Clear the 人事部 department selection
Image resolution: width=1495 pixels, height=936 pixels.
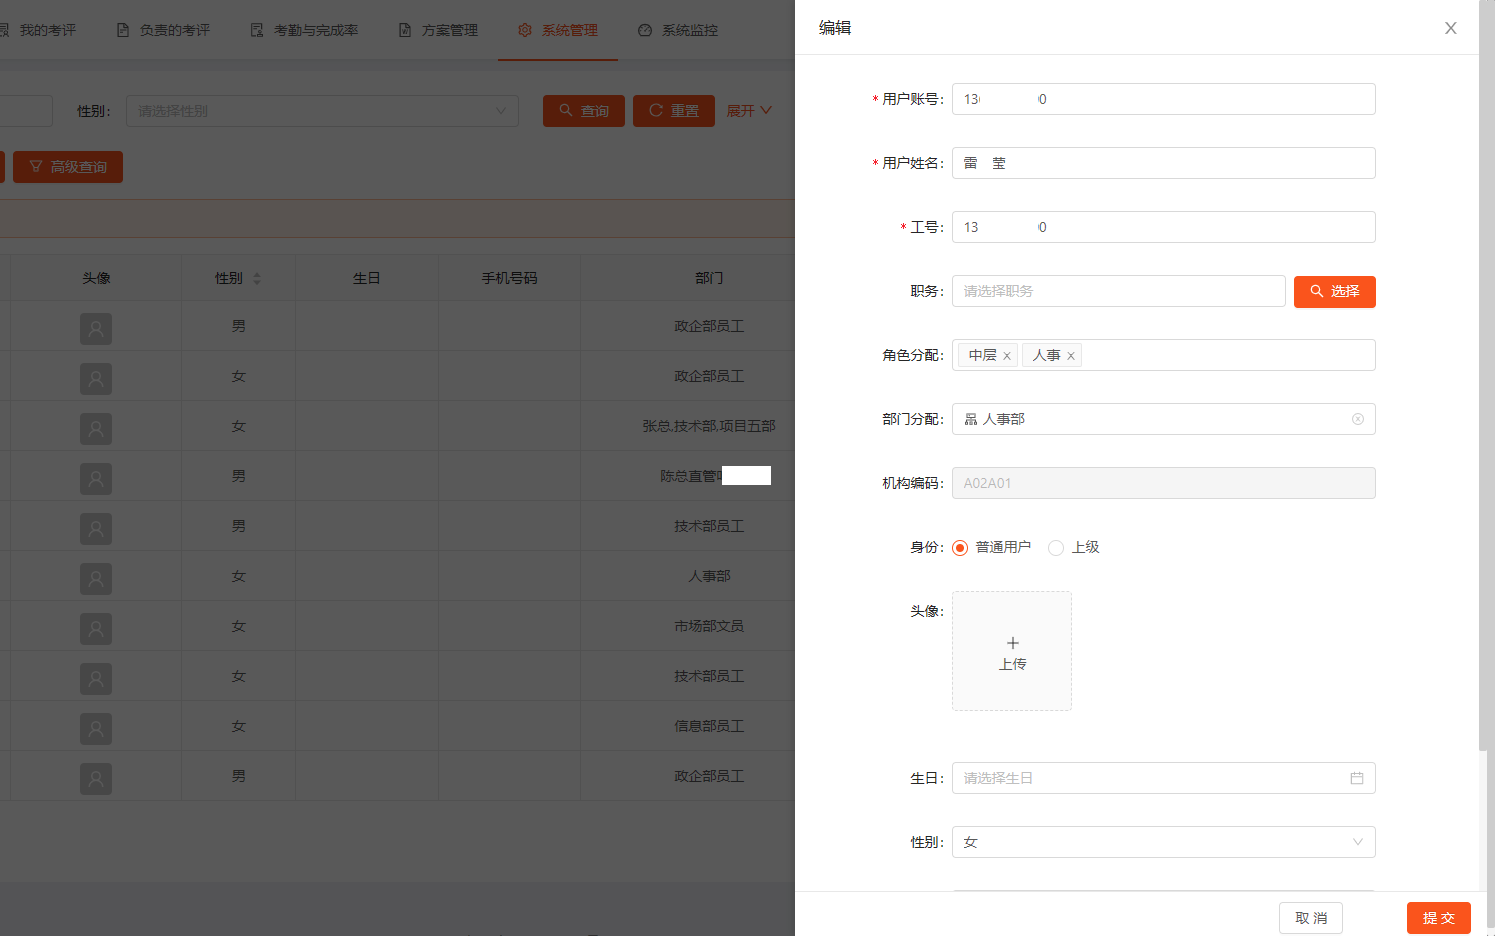click(1357, 419)
